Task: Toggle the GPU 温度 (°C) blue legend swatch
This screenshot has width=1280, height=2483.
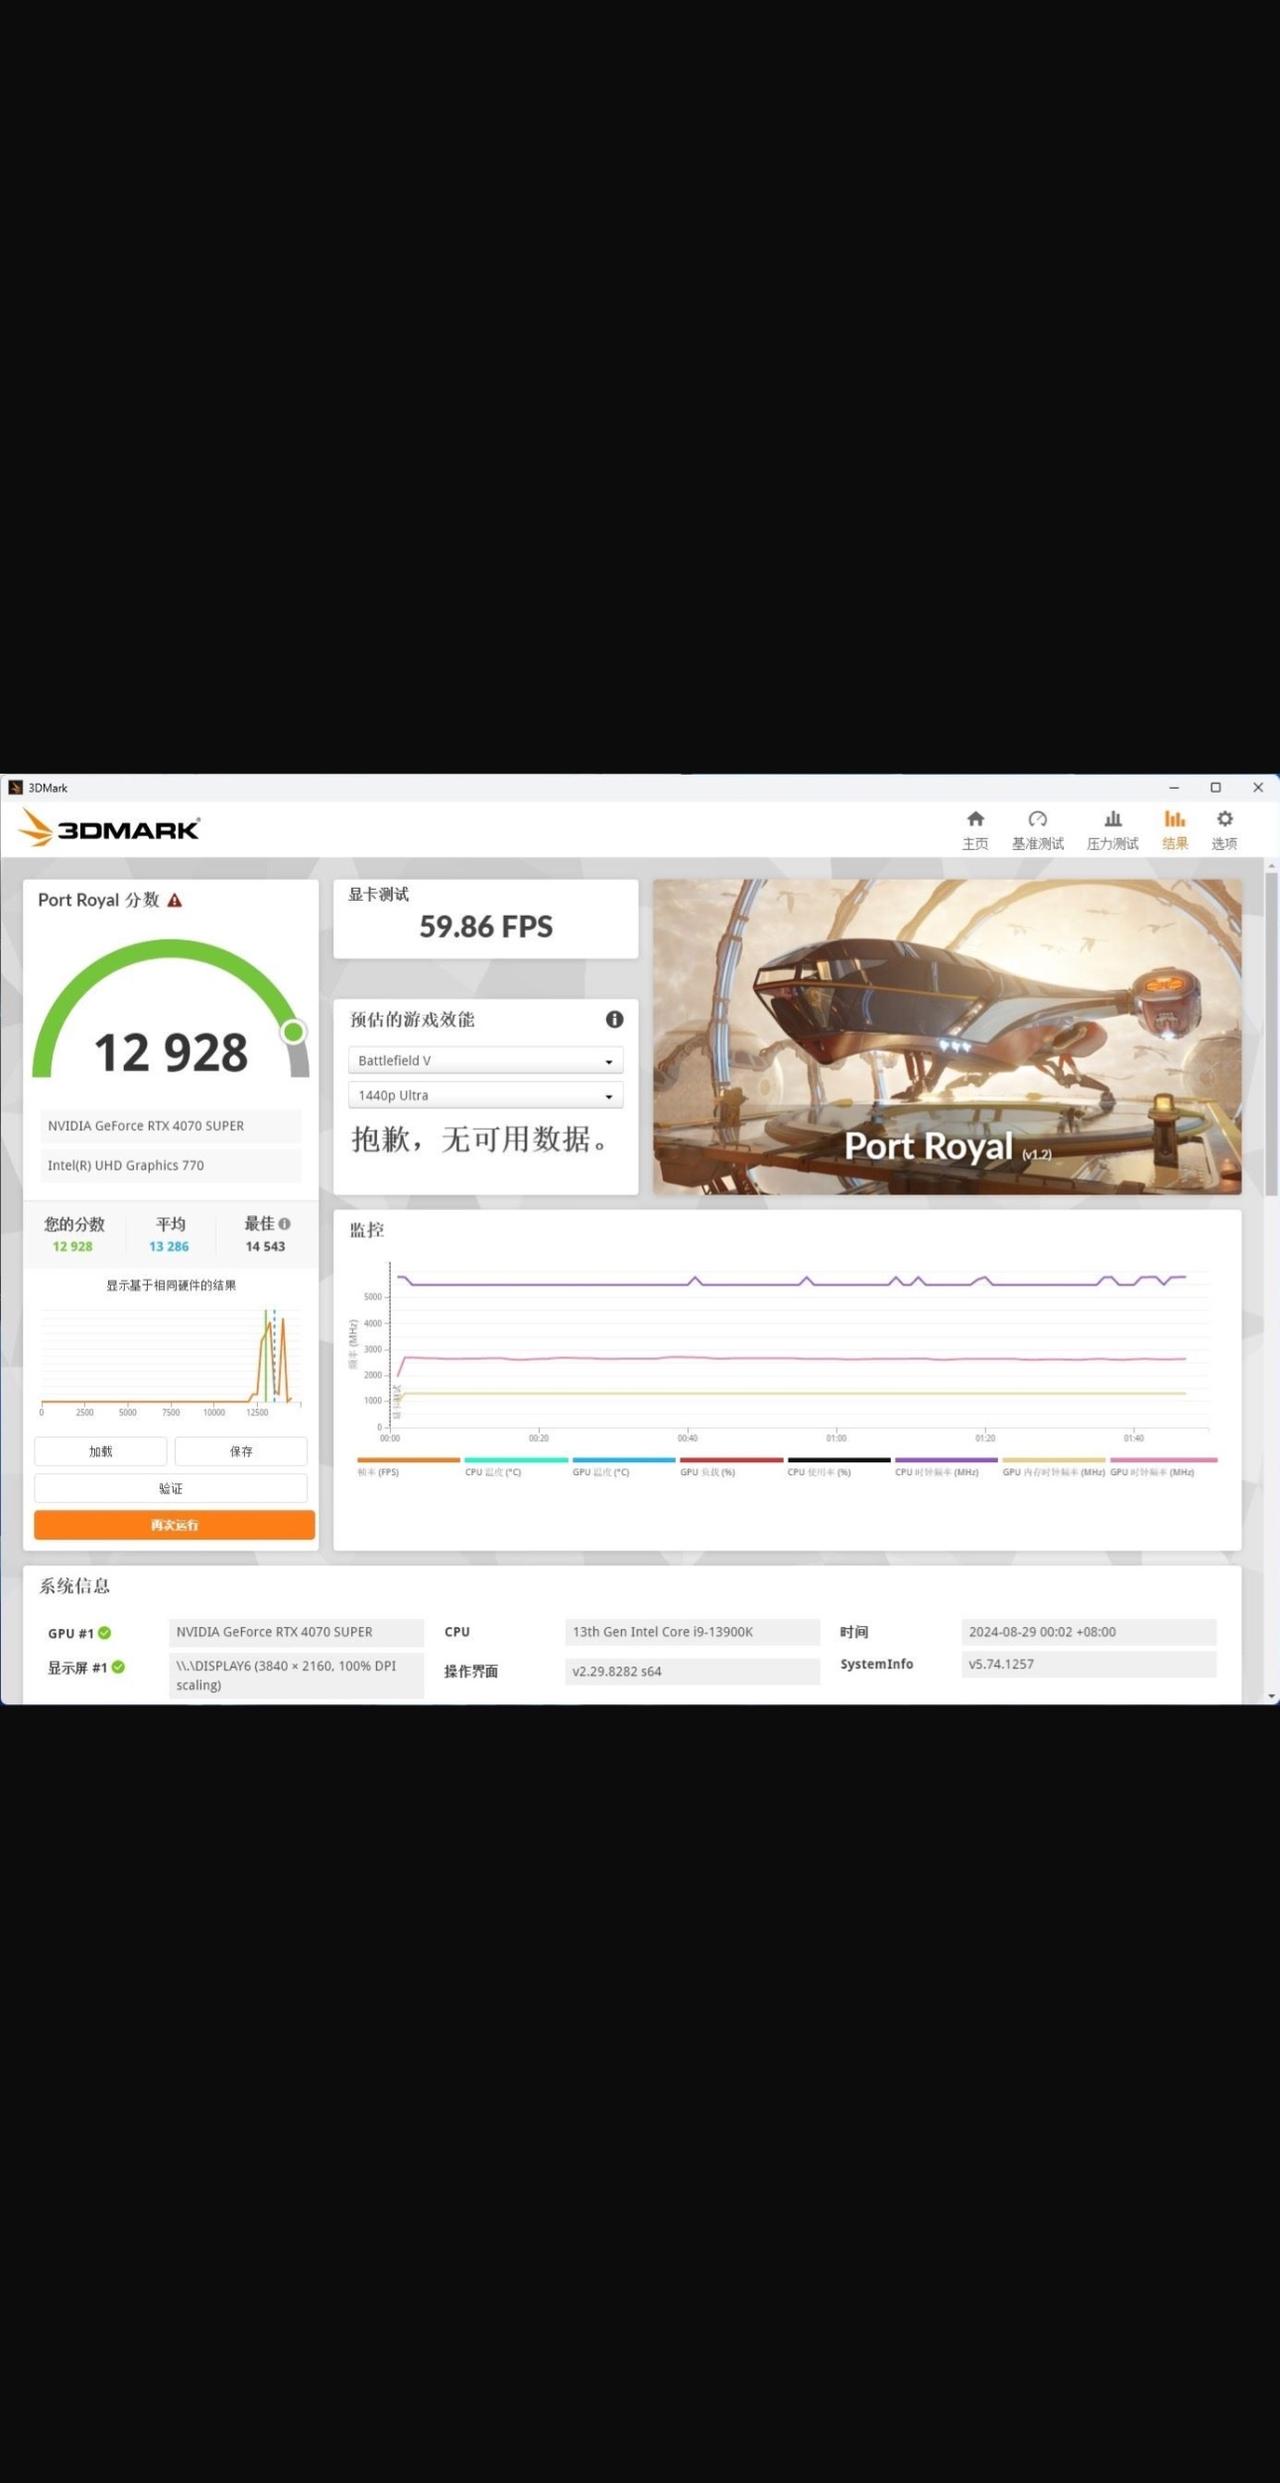Action: tap(624, 1460)
